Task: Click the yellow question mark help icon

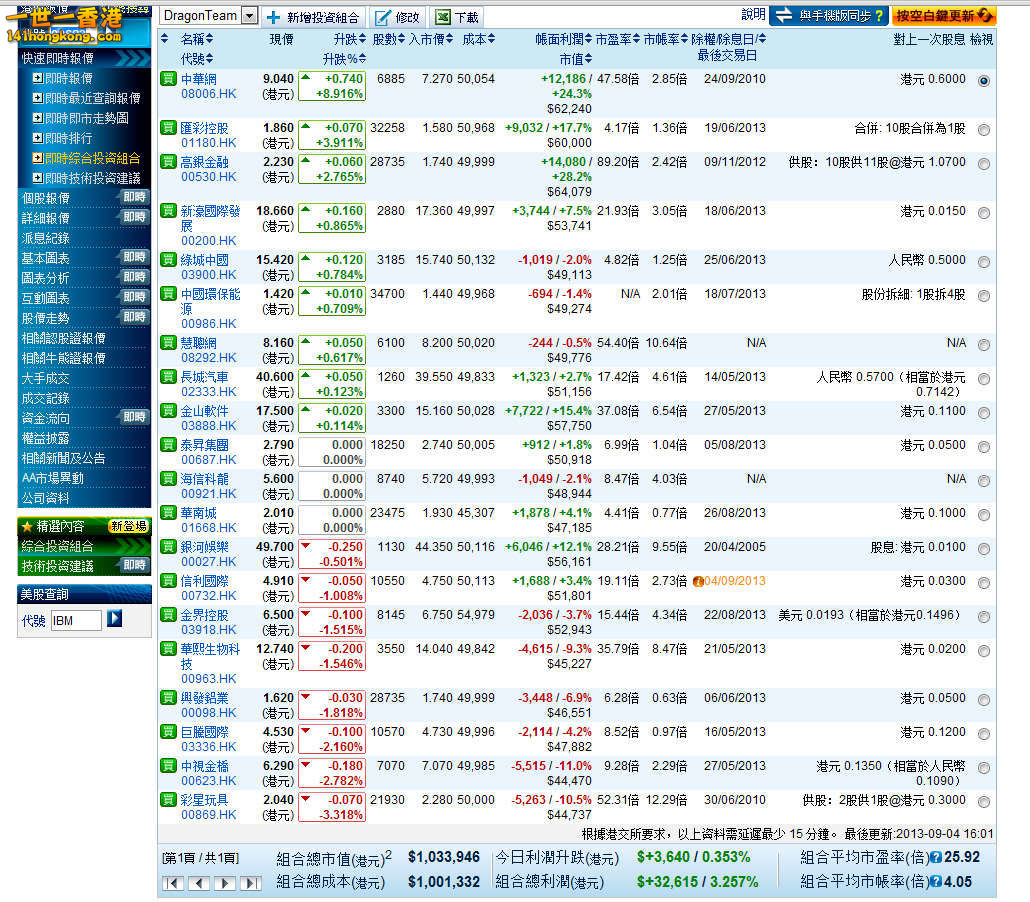Action: 878,16
